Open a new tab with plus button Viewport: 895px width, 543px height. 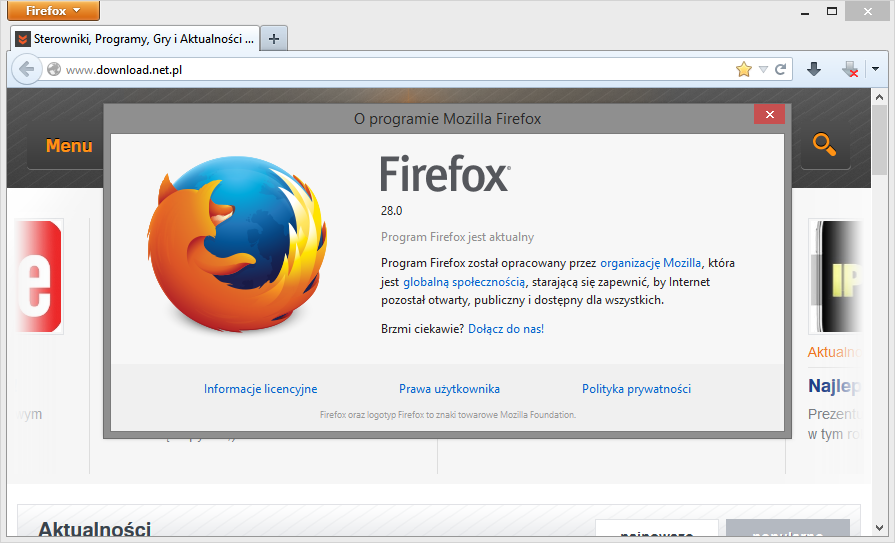coord(274,39)
